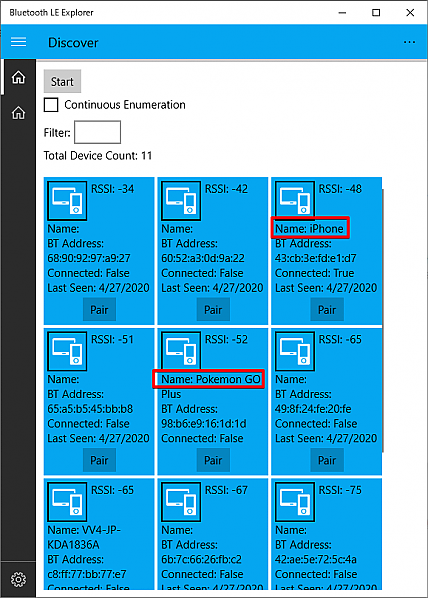Viewport: 428px width, 598px height.
Task: Focus the Filter text box
Action: [x=98, y=132]
